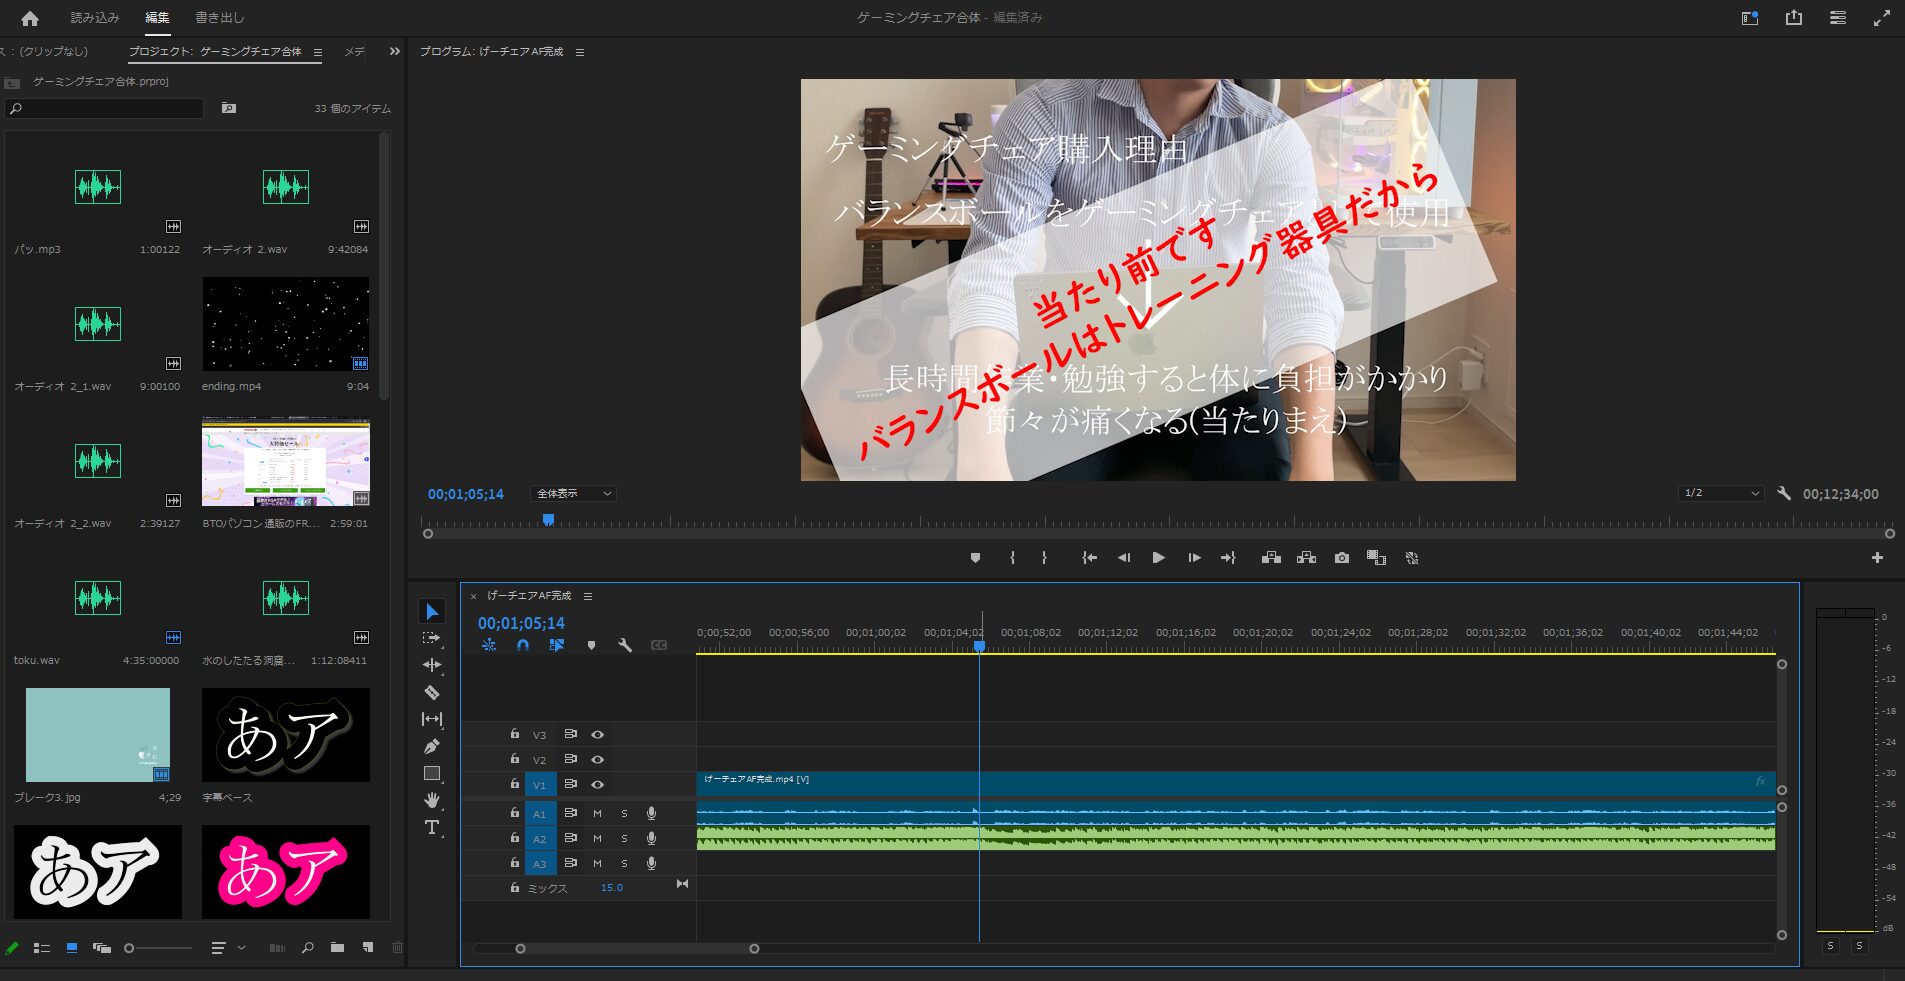The width and height of the screenshot is (1905, 981).
Task: Open project panel menu hamburger
Action: pyautogui.click(x=318, y=52)
